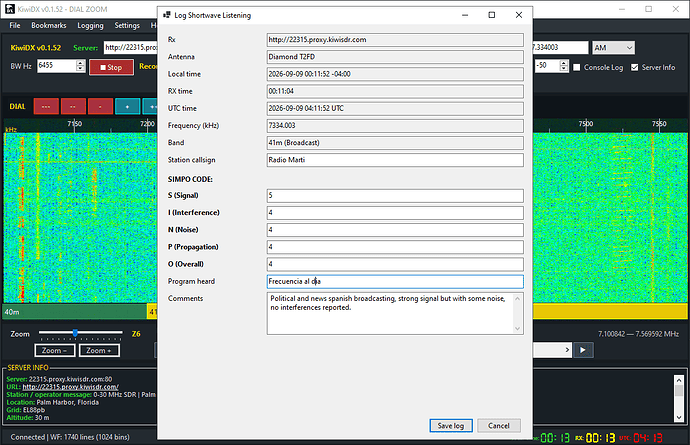The image size is (690, 445).
Task: Stop the stream with Stop button
Action: click(x=111, y=67)
